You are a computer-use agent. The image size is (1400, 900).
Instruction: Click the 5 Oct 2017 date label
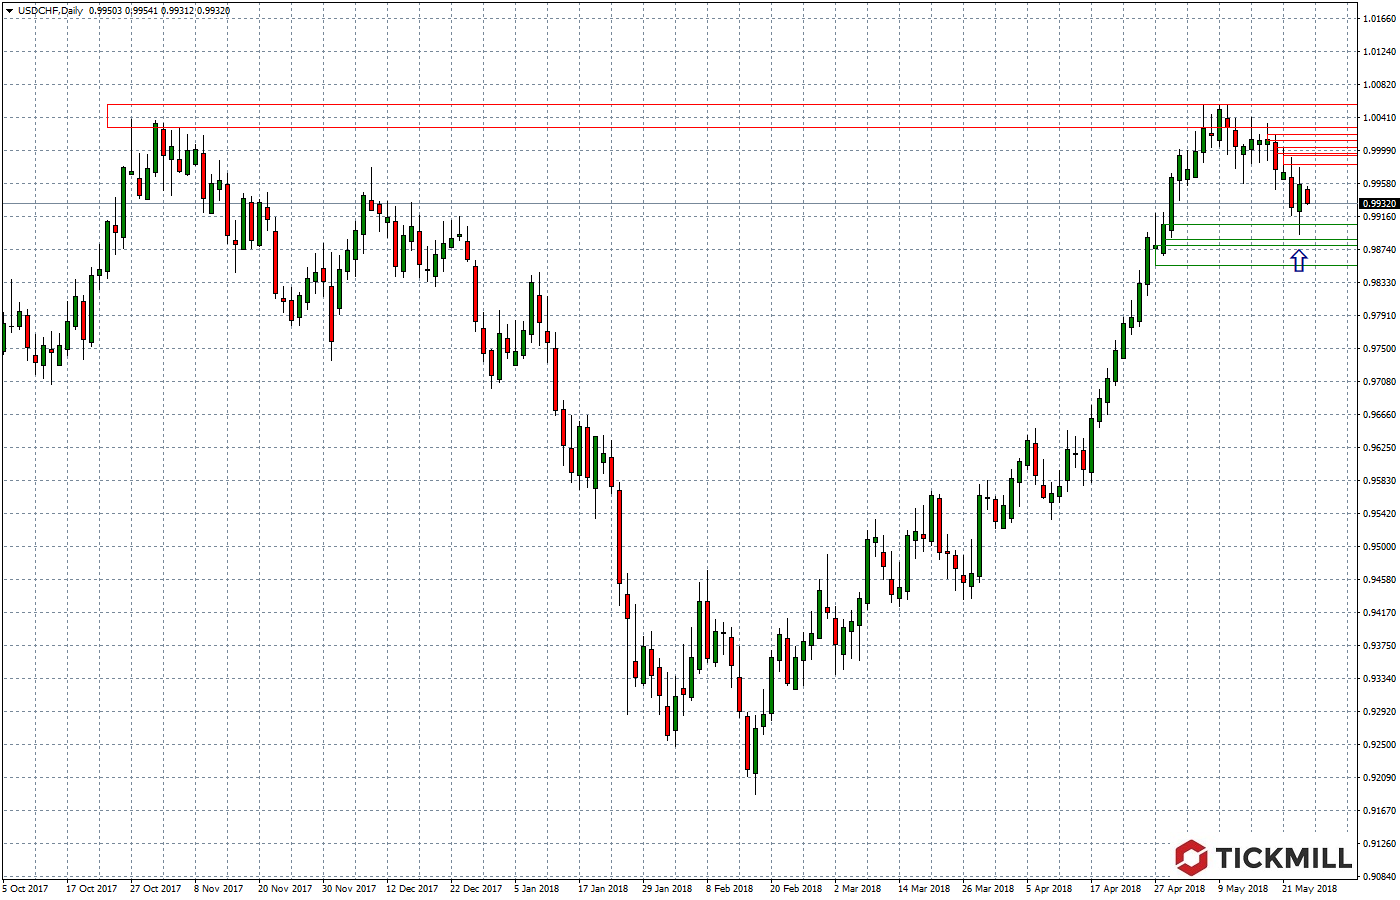(x=25, y=888)
